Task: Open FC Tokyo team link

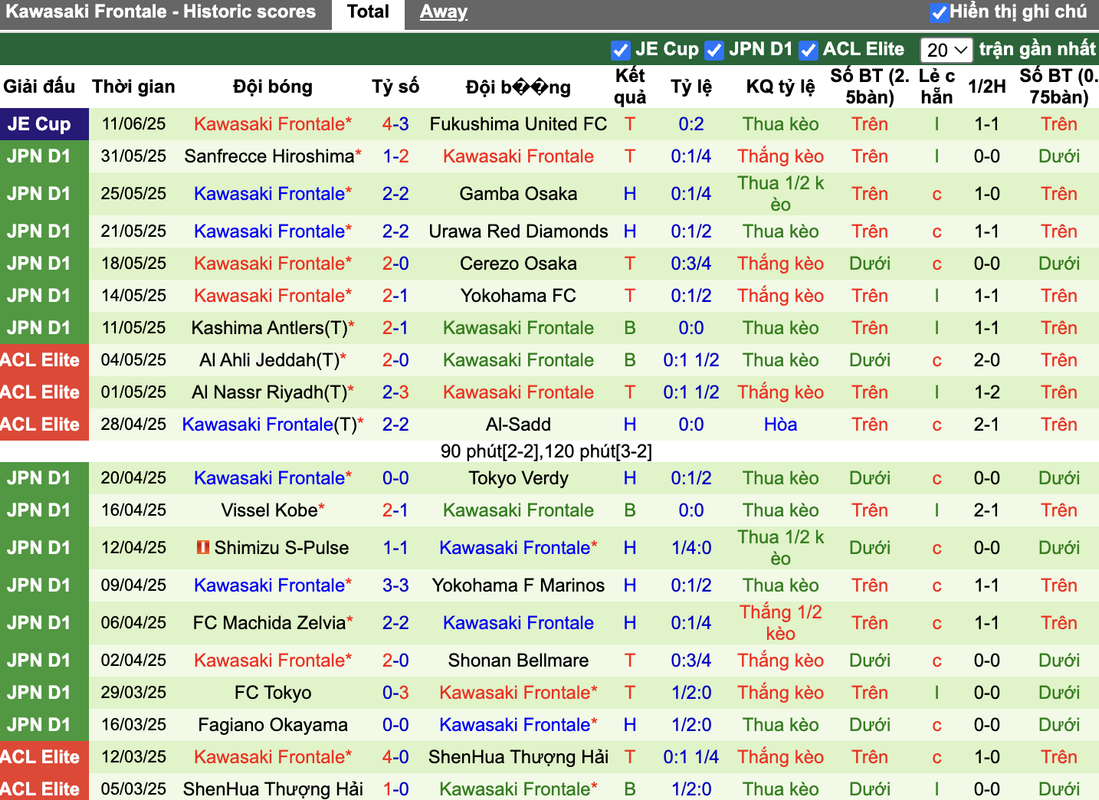Action: [x=273, y=693]
